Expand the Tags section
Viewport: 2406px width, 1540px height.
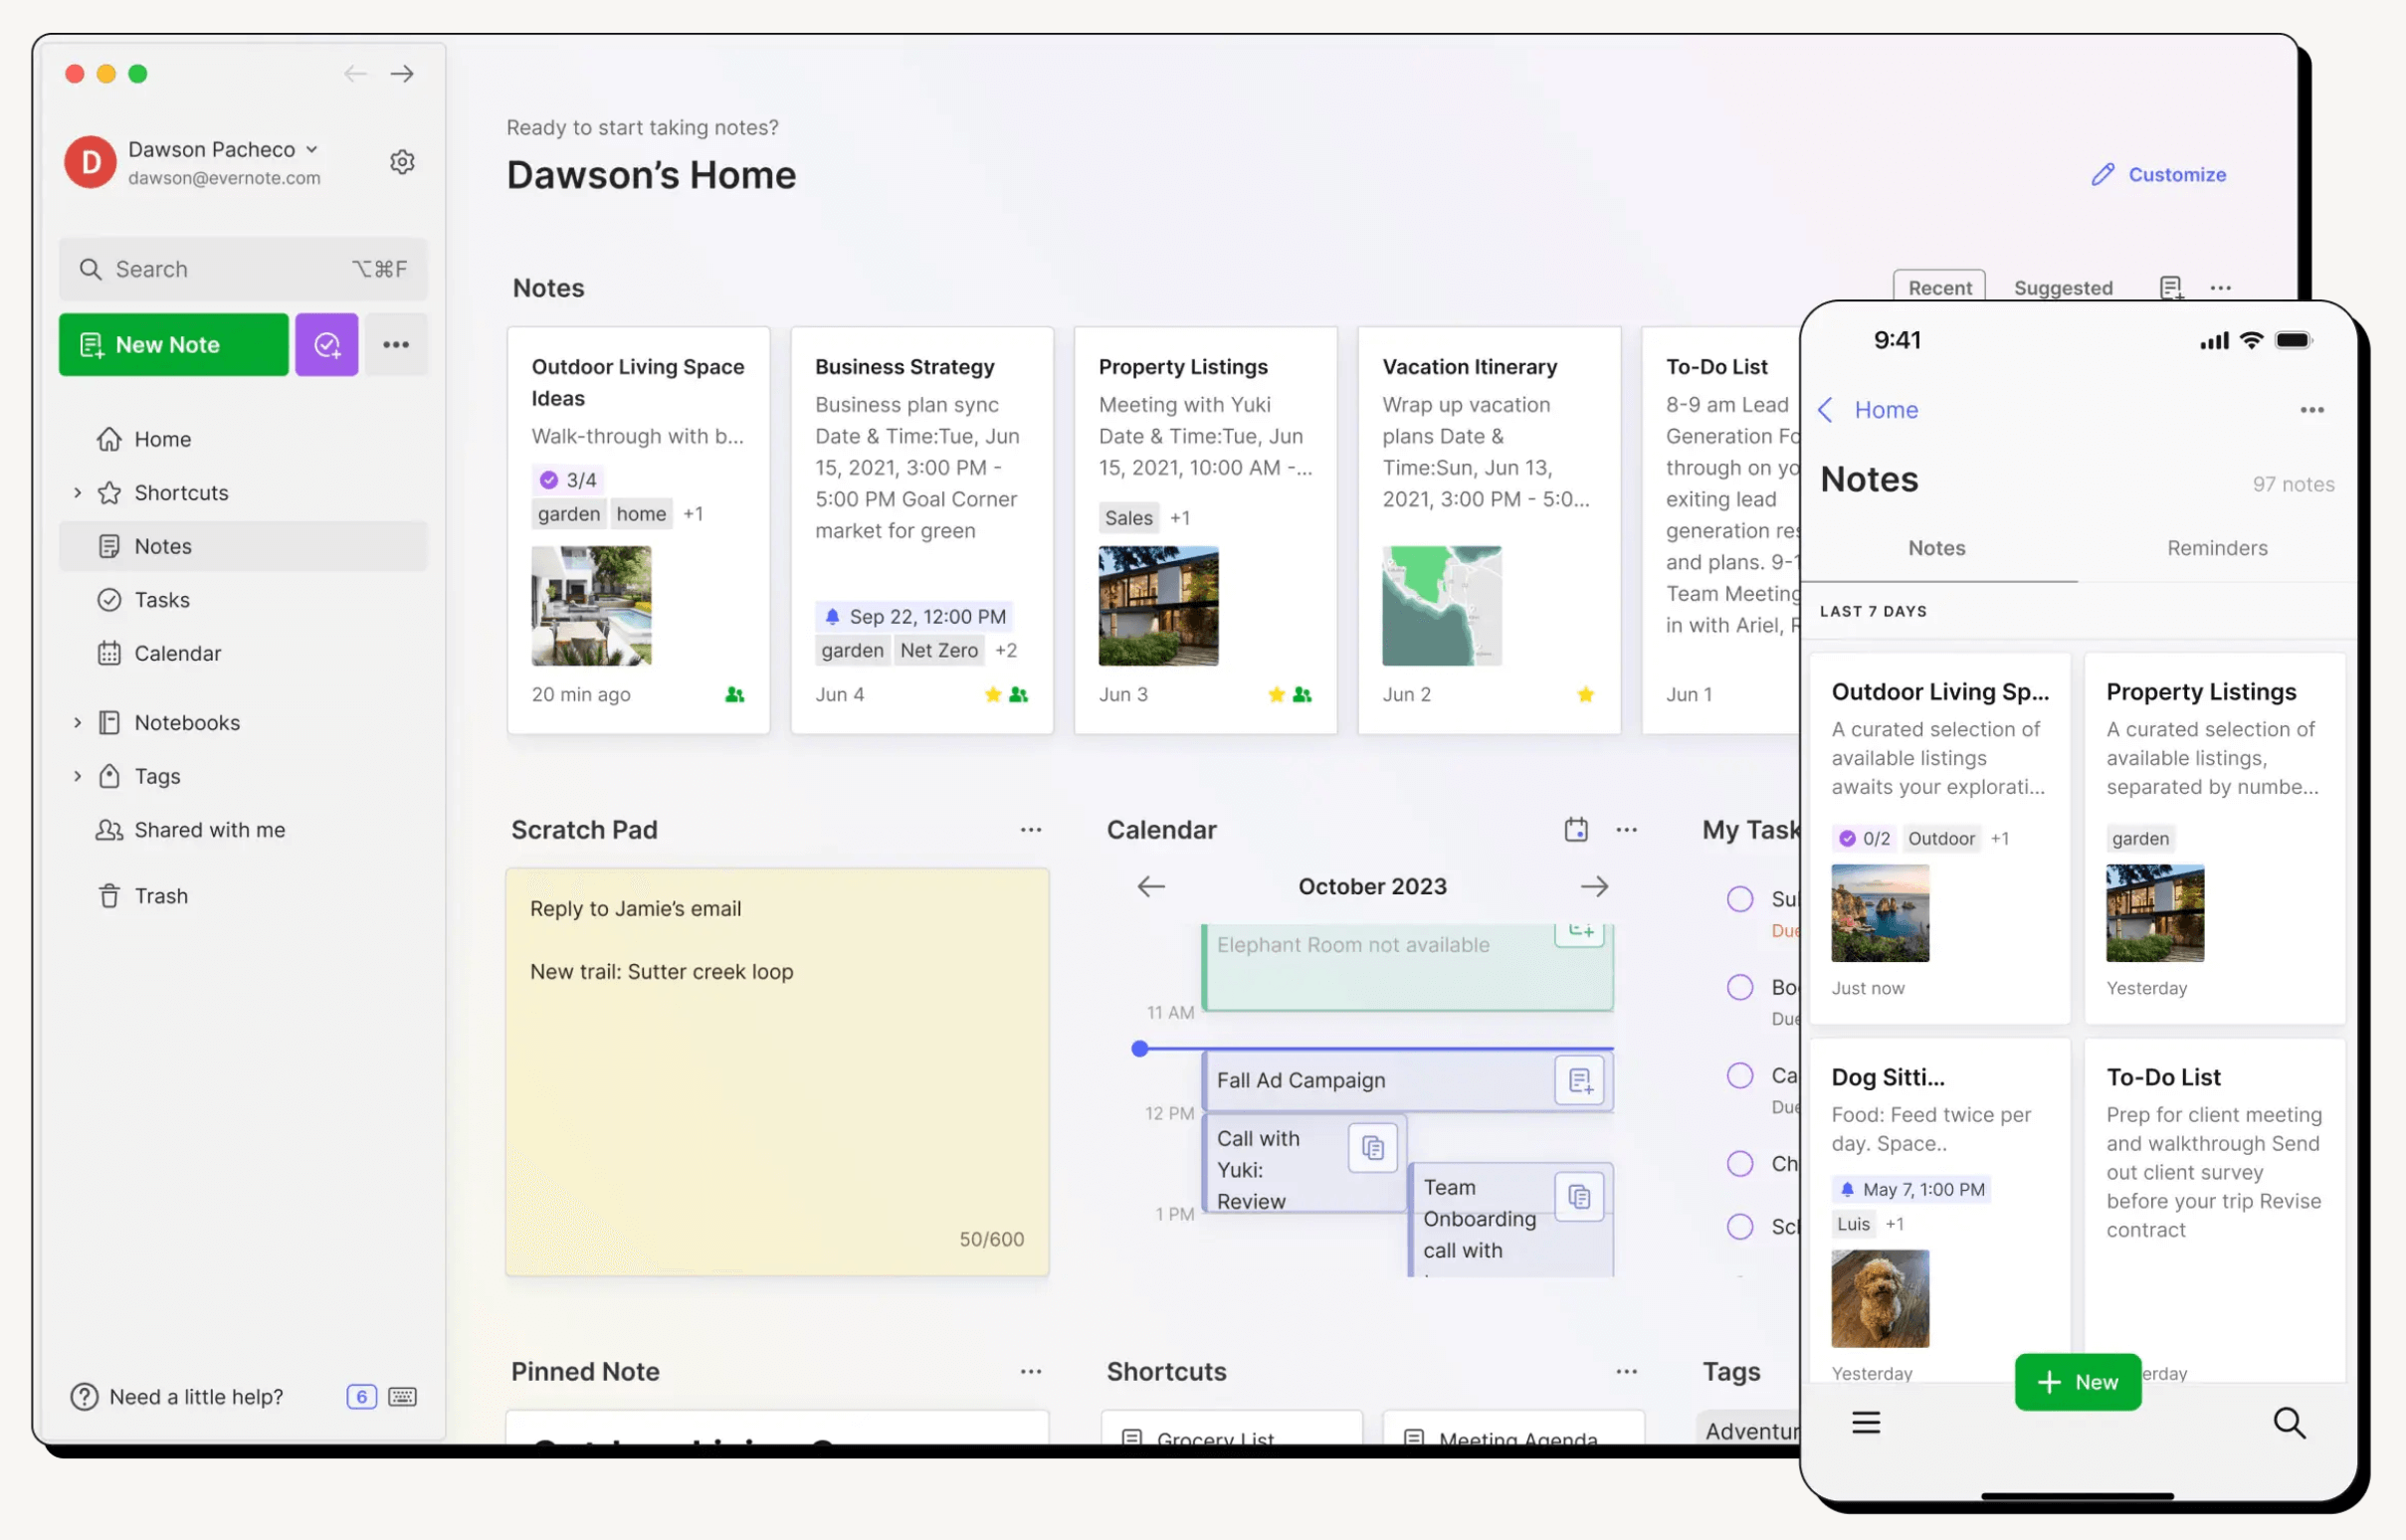[x=78, y=776]
